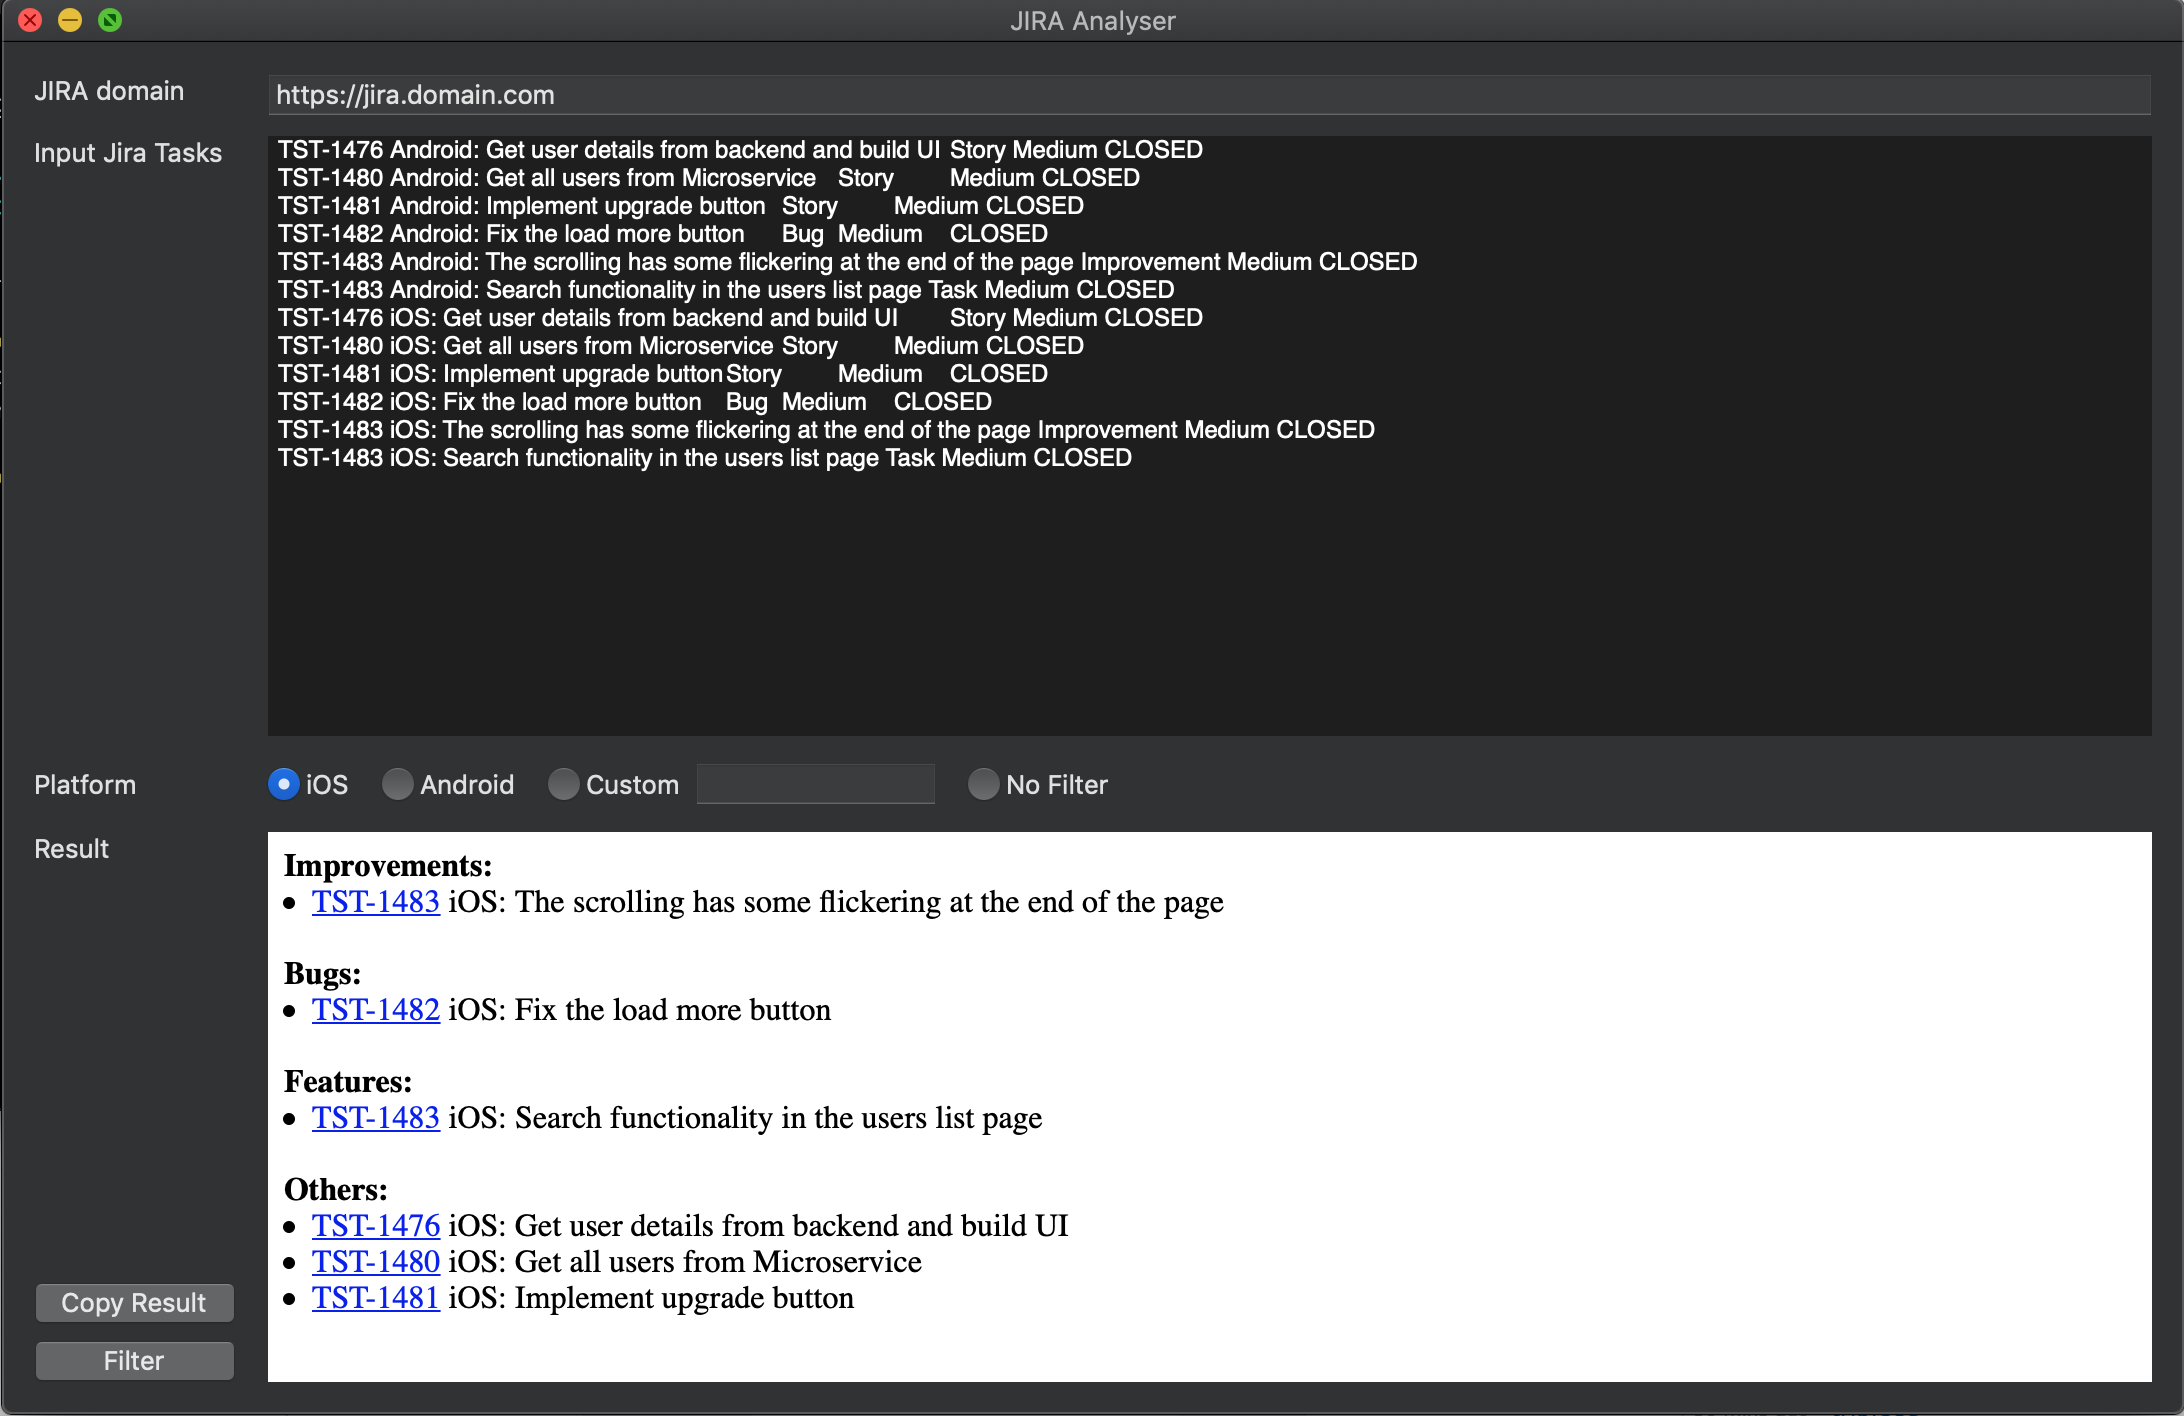Click the JIRA domain label
The height and width of the screenshot is (1416, 2184).
point(109,91)
